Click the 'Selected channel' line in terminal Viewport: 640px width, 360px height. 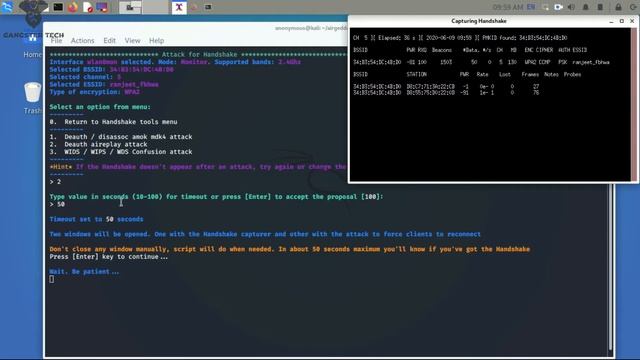85,77
